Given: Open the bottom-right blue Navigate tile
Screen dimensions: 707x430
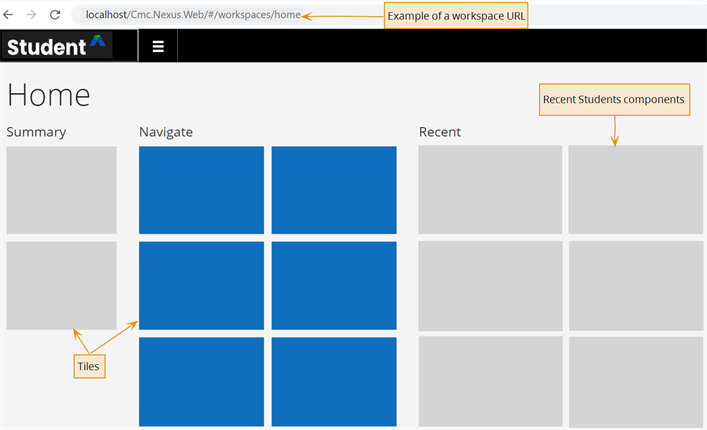Looking at the screenshot, I should click(334, 381).
